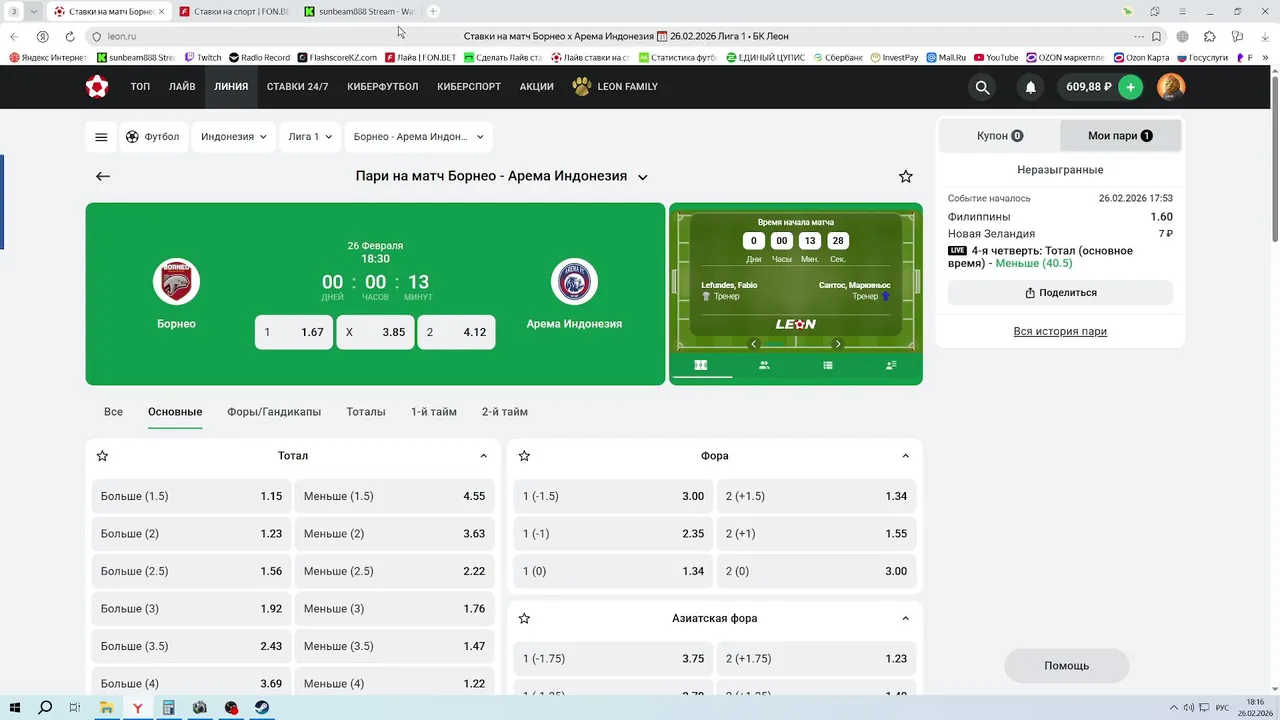This screenshot has height=720, width=1280.
Task: Bookmark the page in address bar
Action: pos(1156,36)
